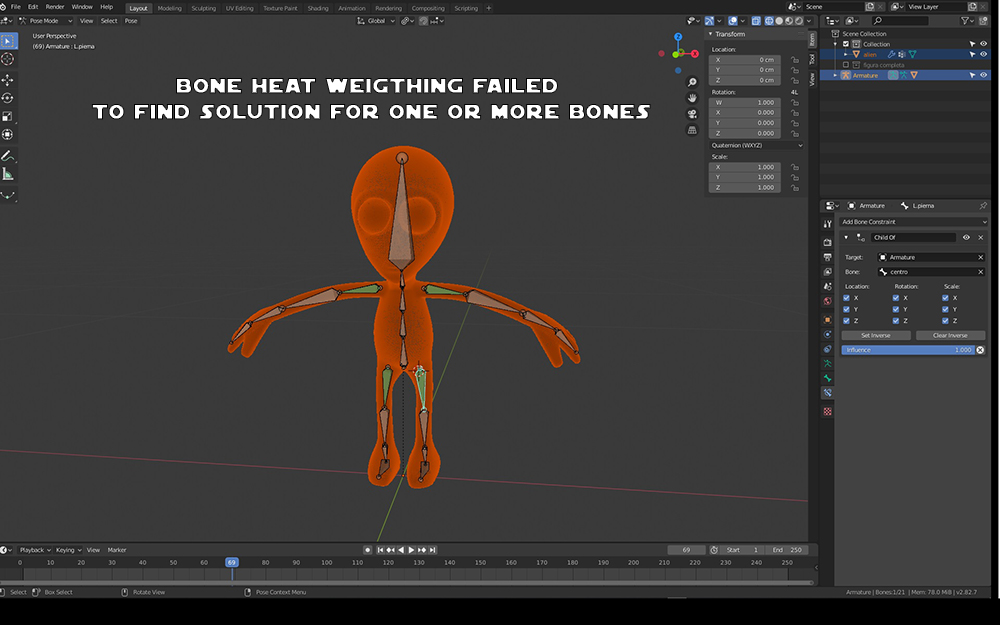The height and width of the screenshot is (625, 1000).
Task: Open the Bone Constraints tab icon
Action: pos(827,393)
